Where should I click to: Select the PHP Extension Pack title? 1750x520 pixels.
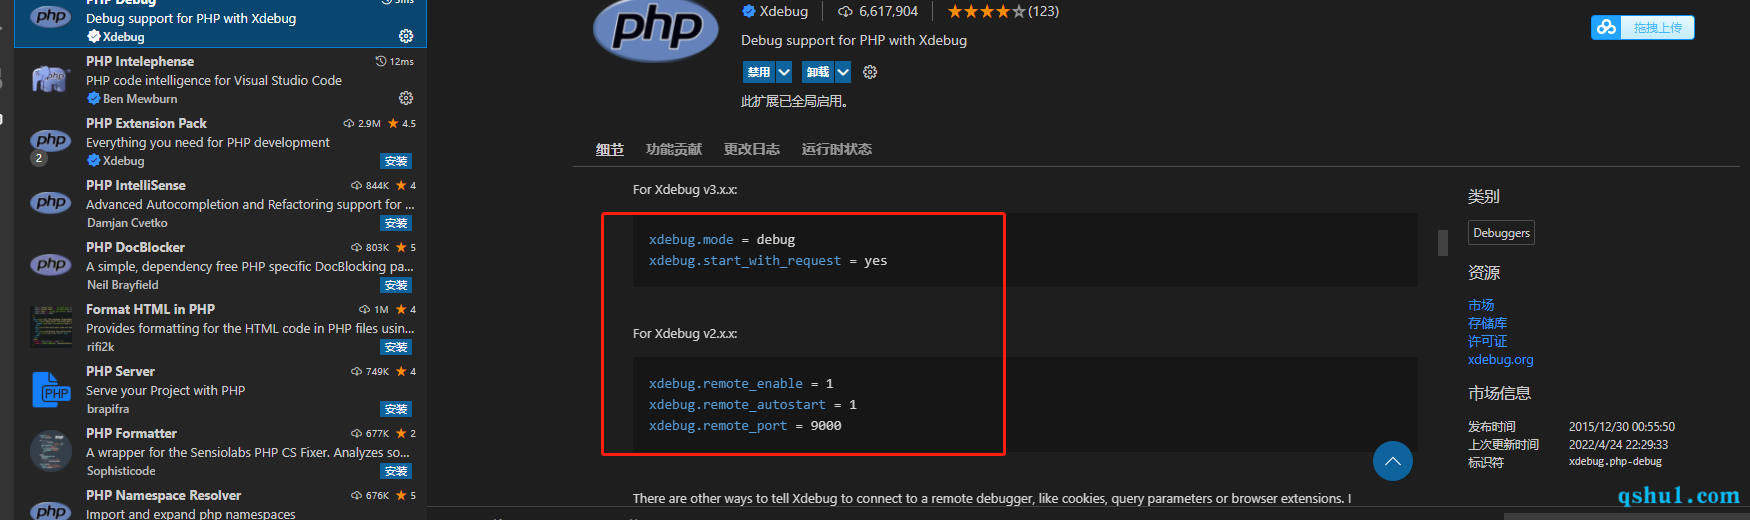pos(146,123)
